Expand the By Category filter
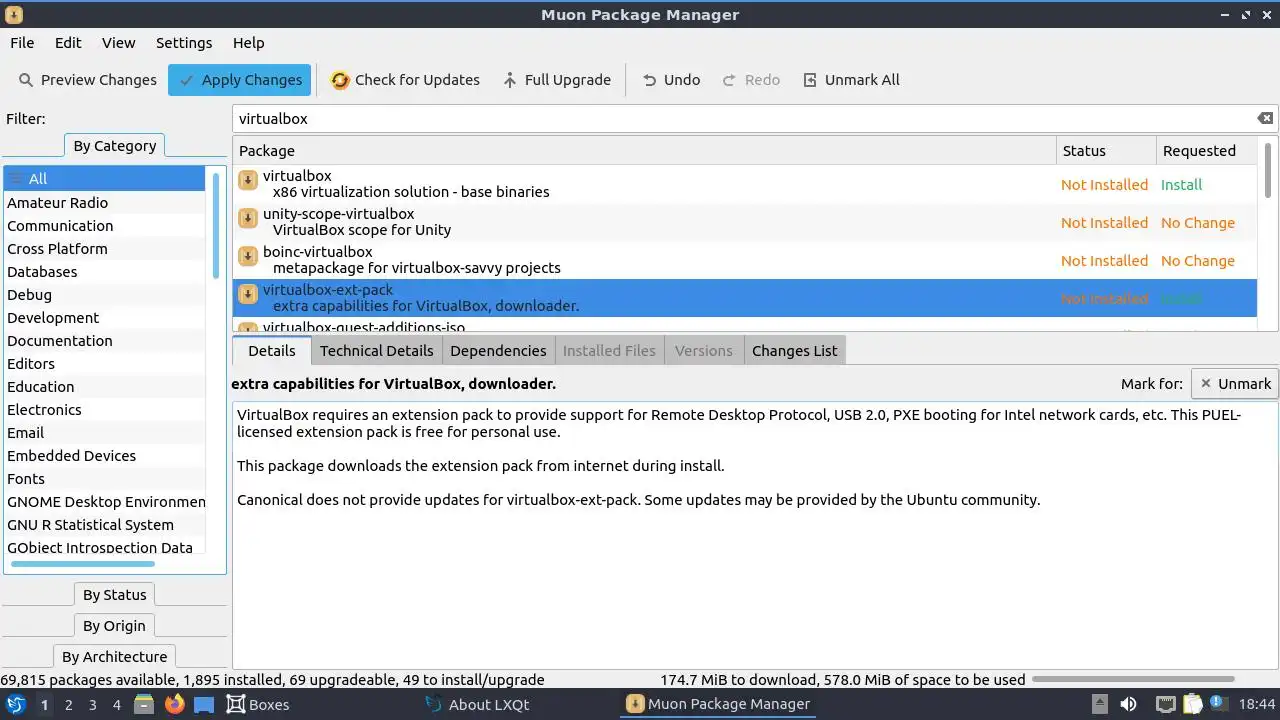Viewport: 1280px width, 720px height. click(115, 146)
